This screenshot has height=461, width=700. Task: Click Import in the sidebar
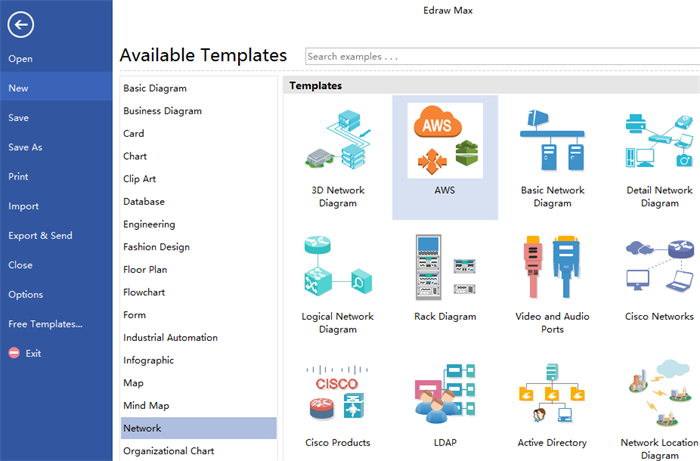(23, 206)
